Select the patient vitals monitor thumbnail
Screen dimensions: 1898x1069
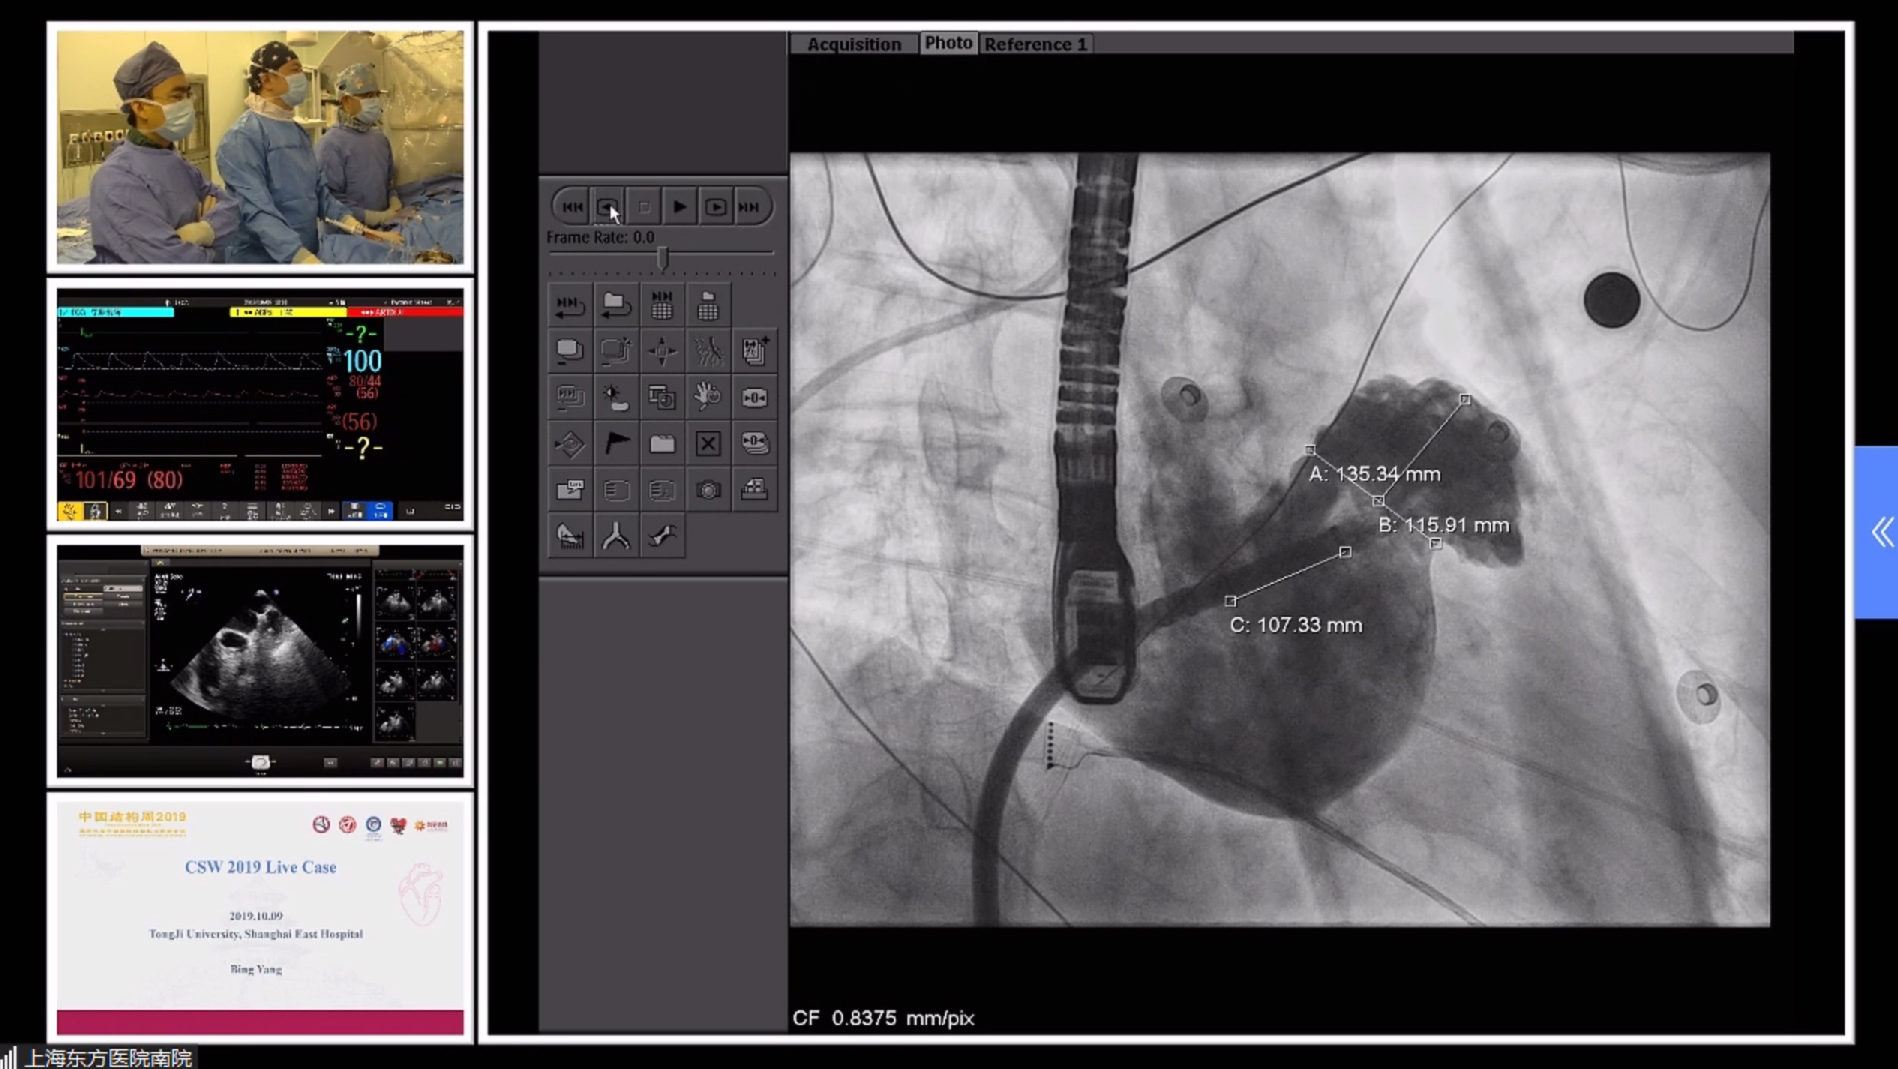(260, 405)
